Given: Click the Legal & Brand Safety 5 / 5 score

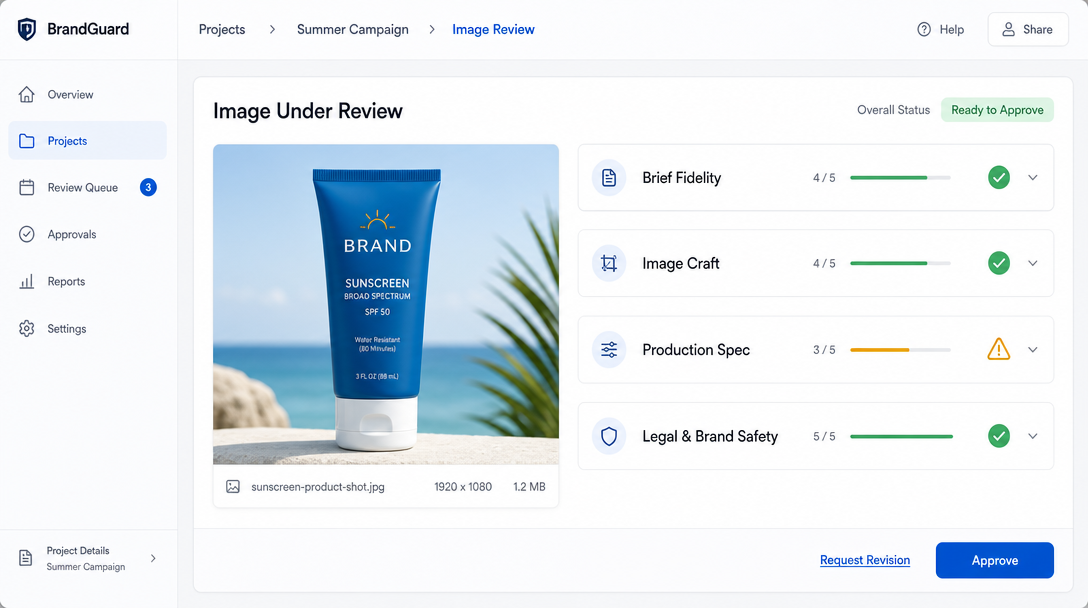Looking at the screenshot, I should point(824,436).
